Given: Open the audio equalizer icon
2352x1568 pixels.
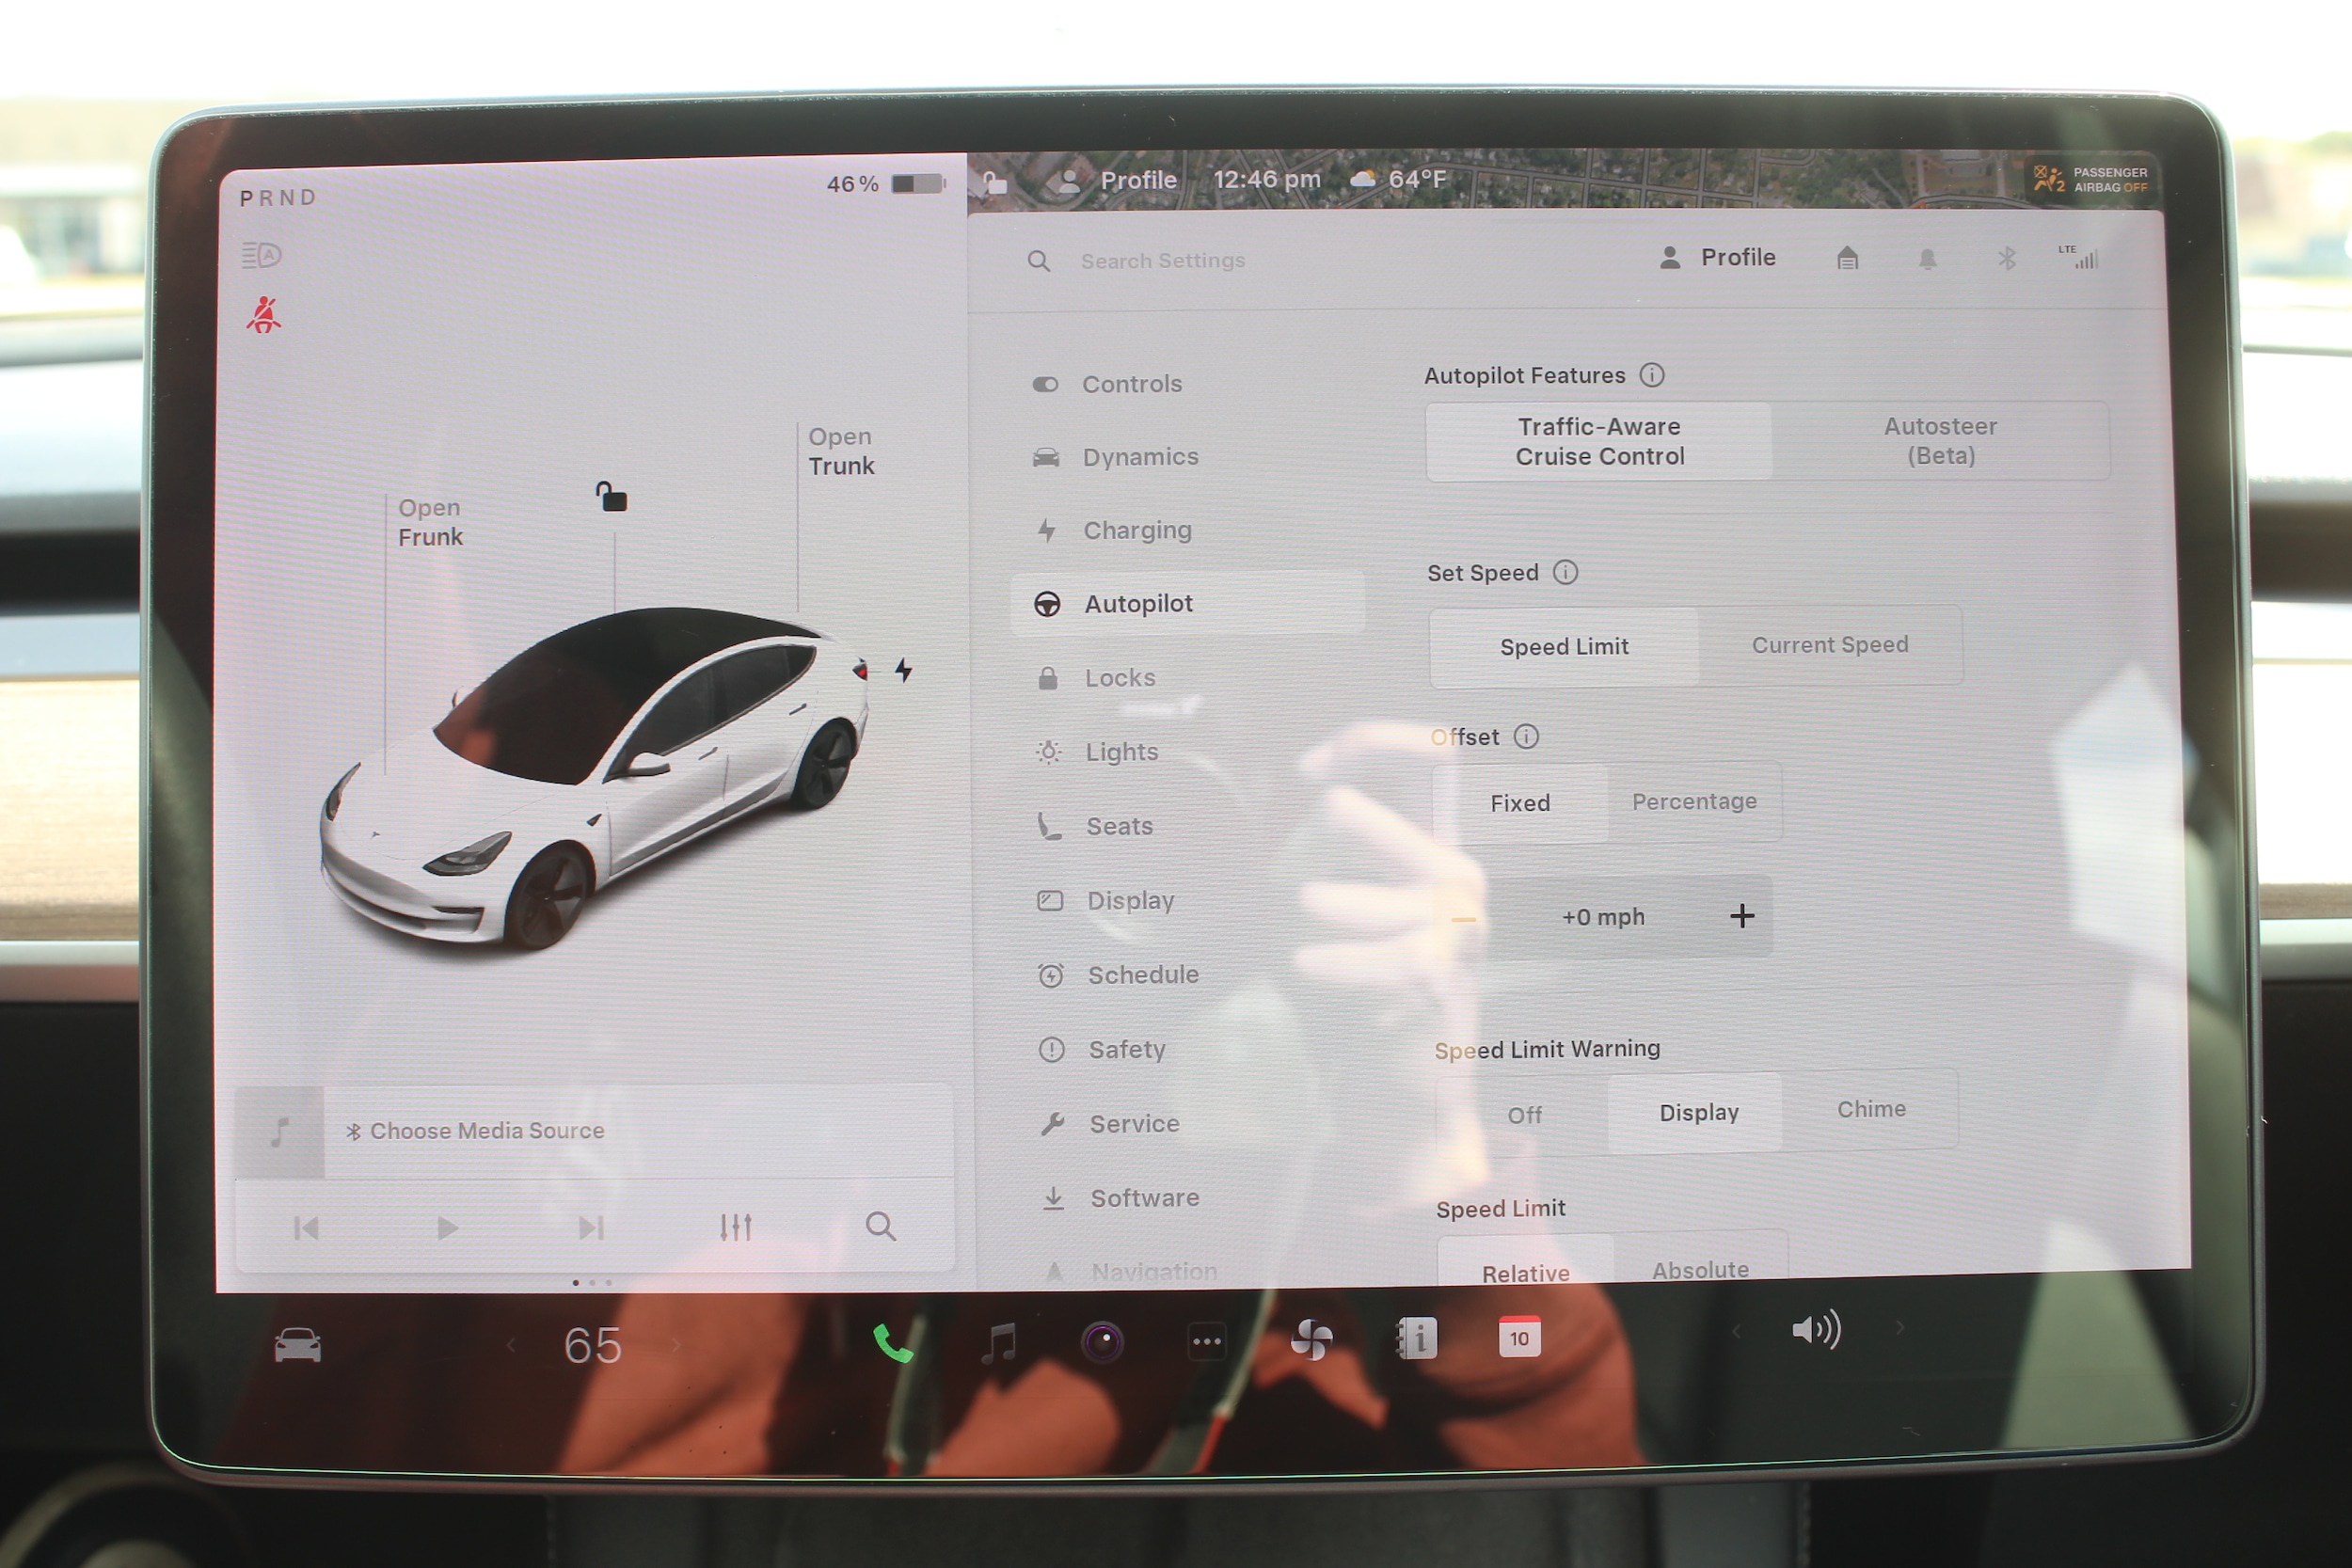Looking at the screenshot, I should tap(736, 1227).
